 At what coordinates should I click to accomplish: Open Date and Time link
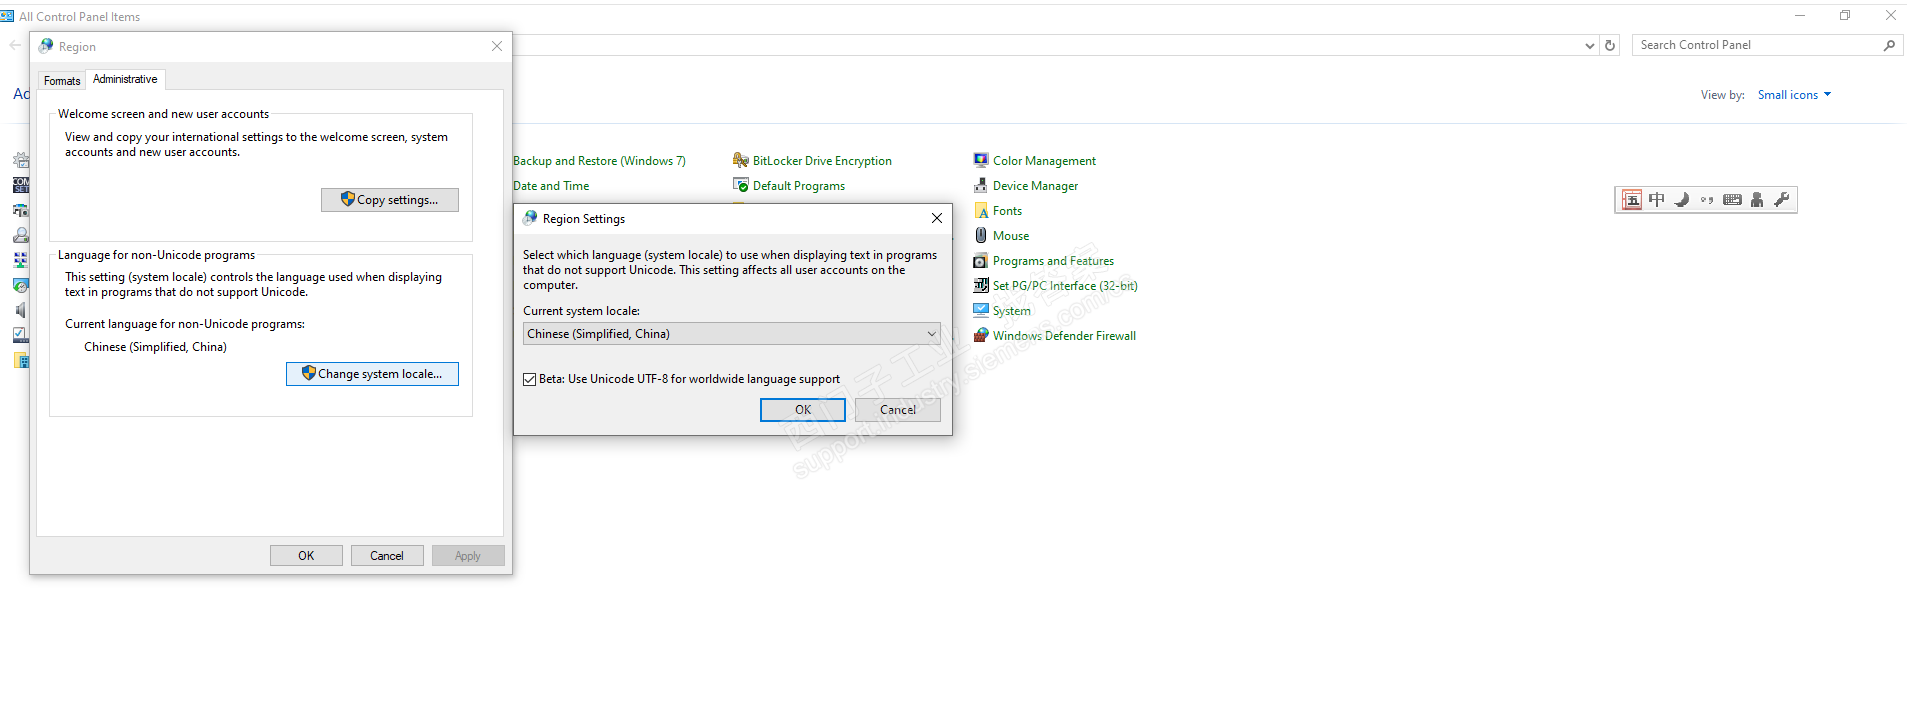551,186
